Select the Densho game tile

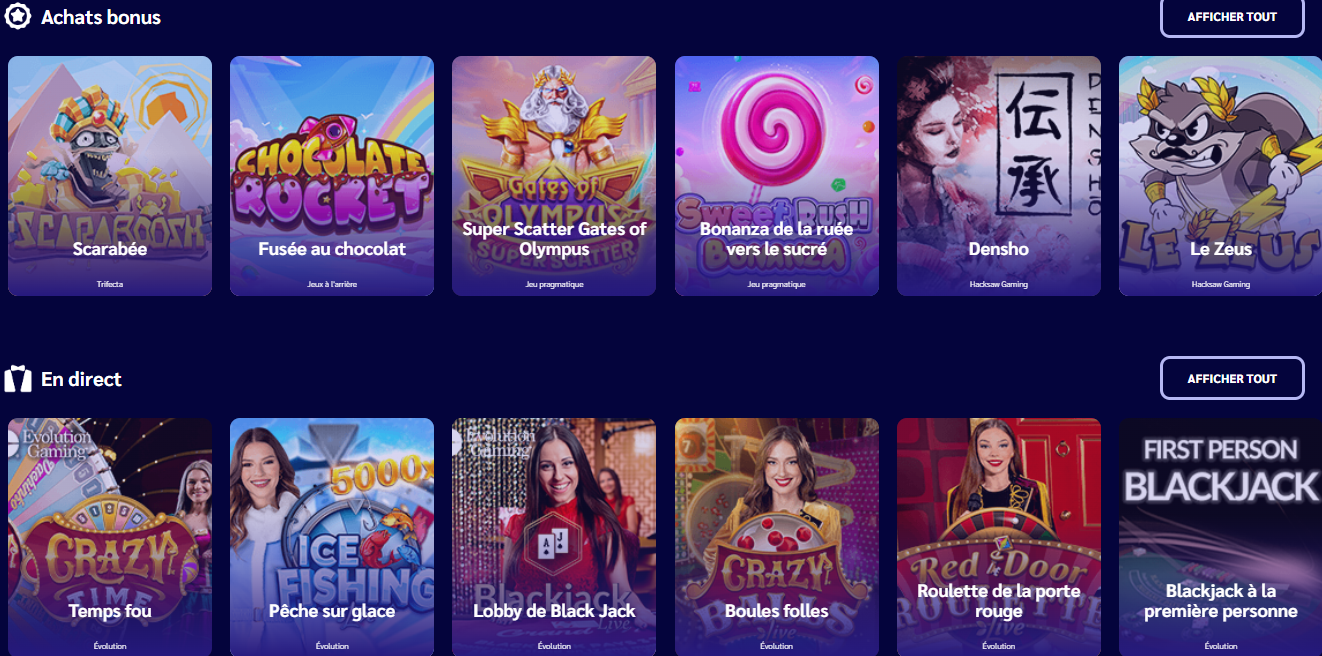(x=999, y=176)
